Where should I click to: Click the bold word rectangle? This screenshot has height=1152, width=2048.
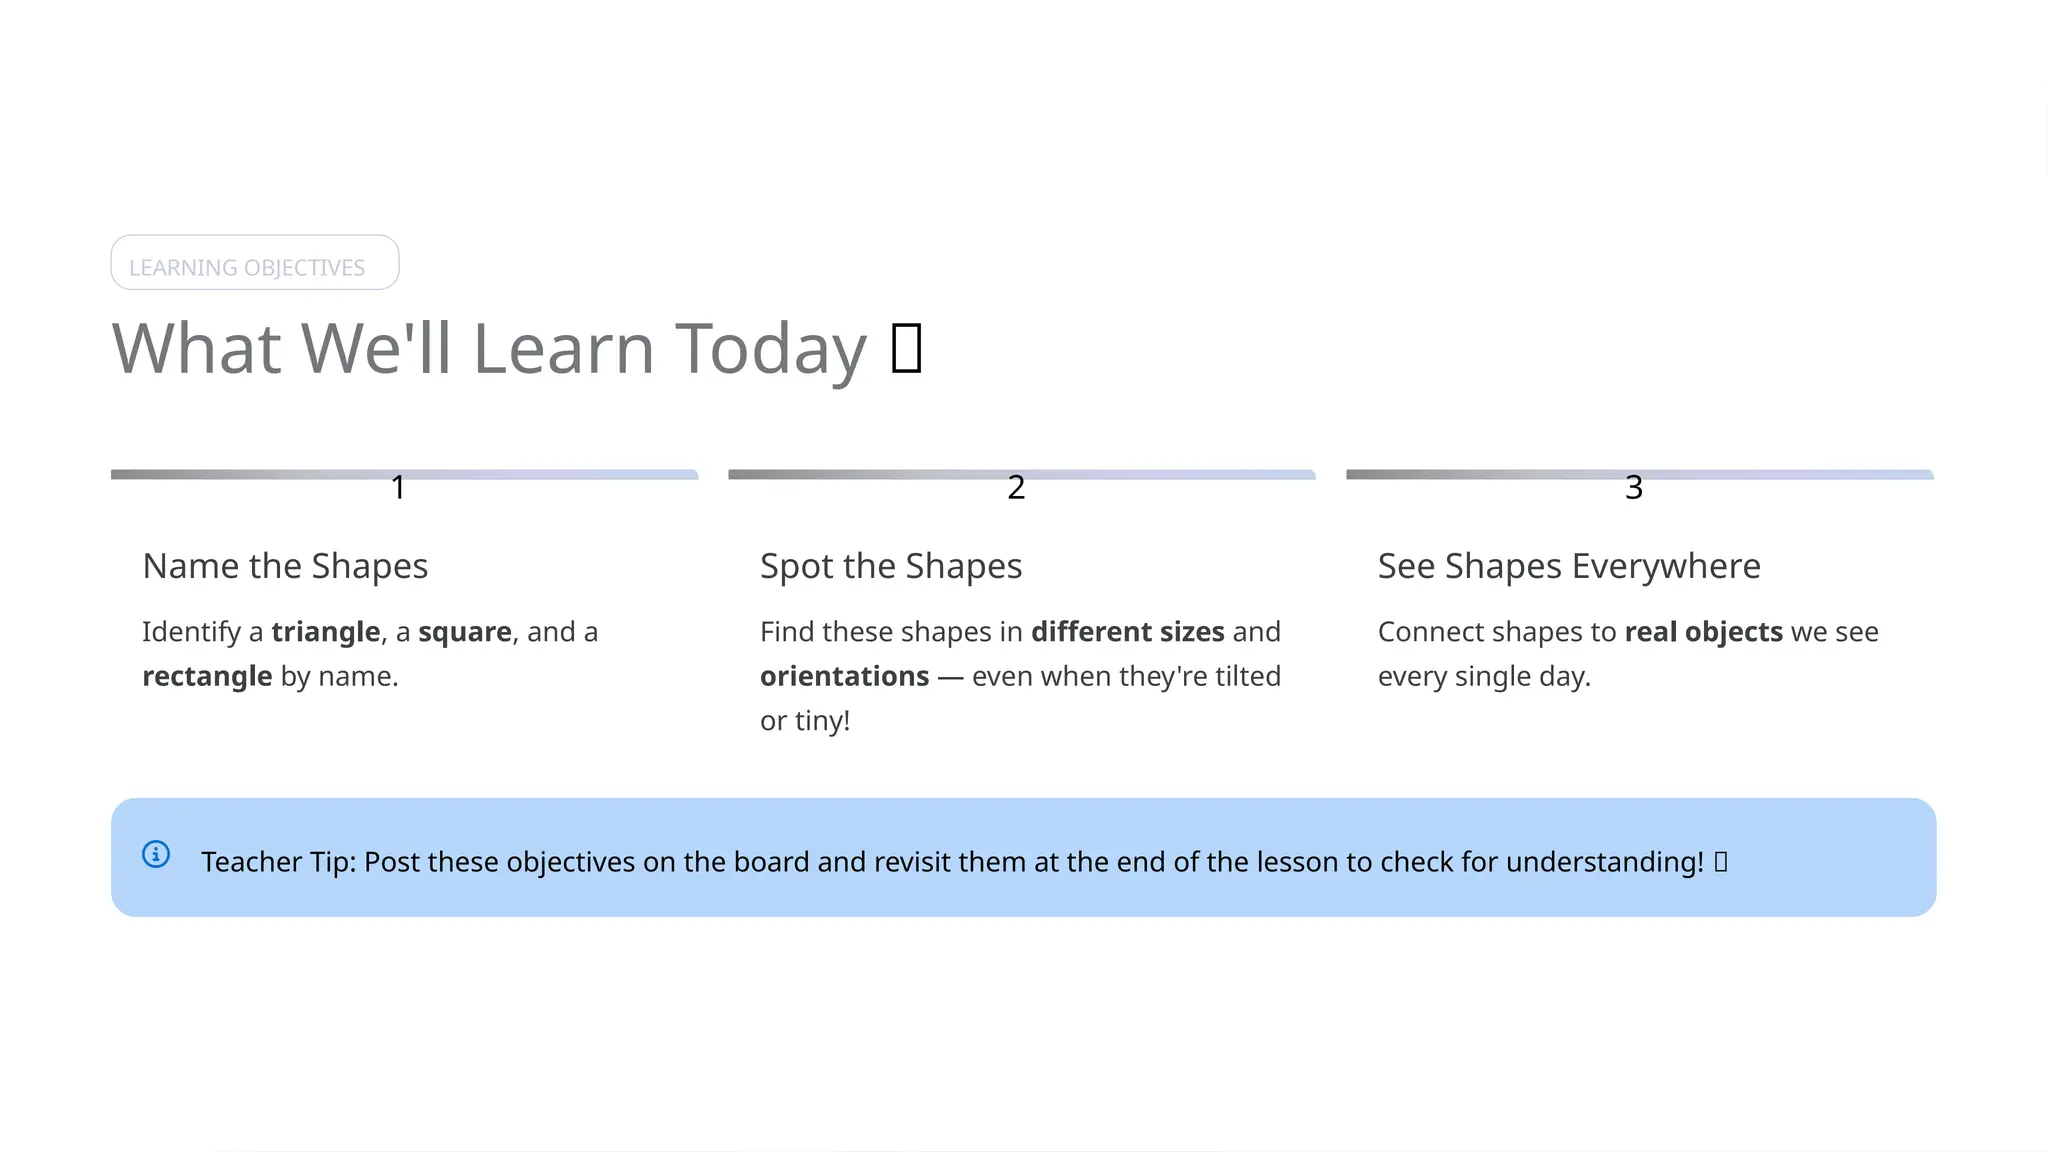[x=207, y=676]
